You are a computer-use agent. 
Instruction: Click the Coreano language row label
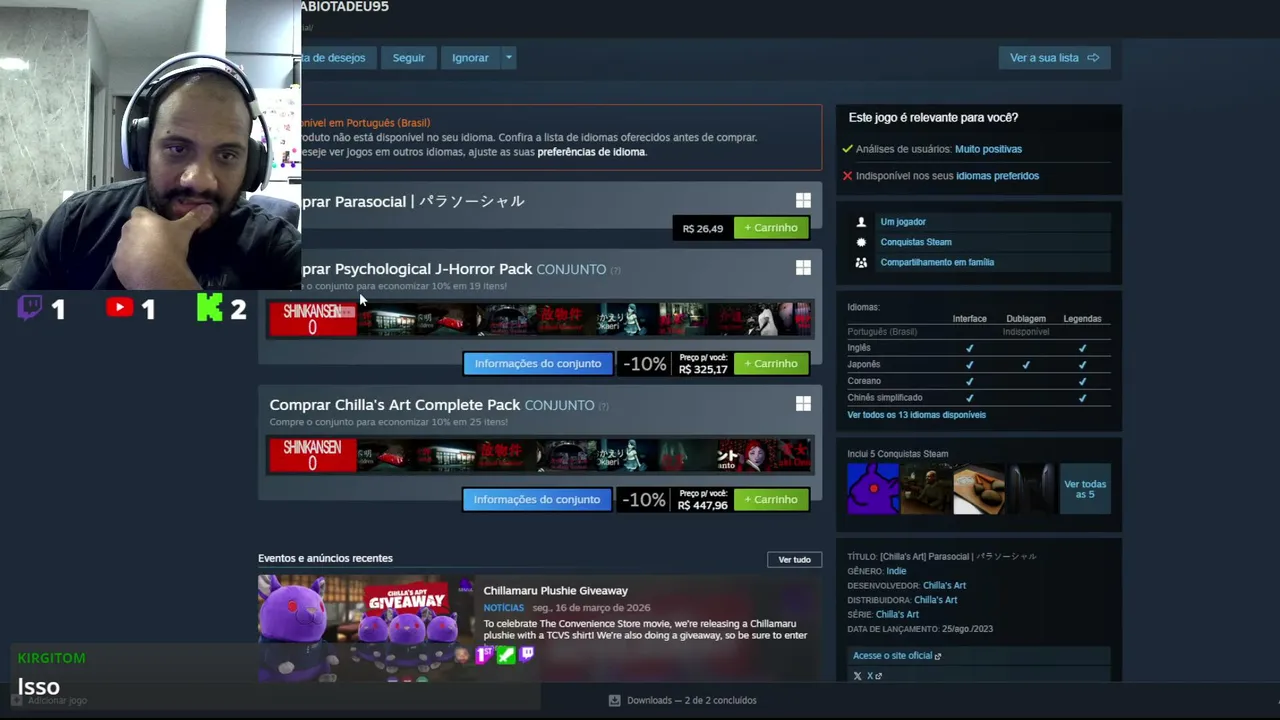[864, 381]
